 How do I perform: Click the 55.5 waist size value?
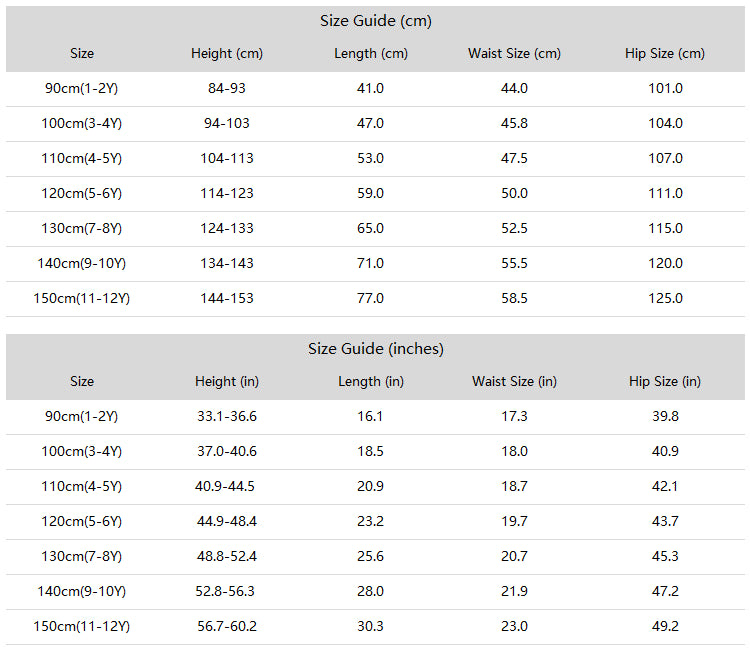coord(514,264)
